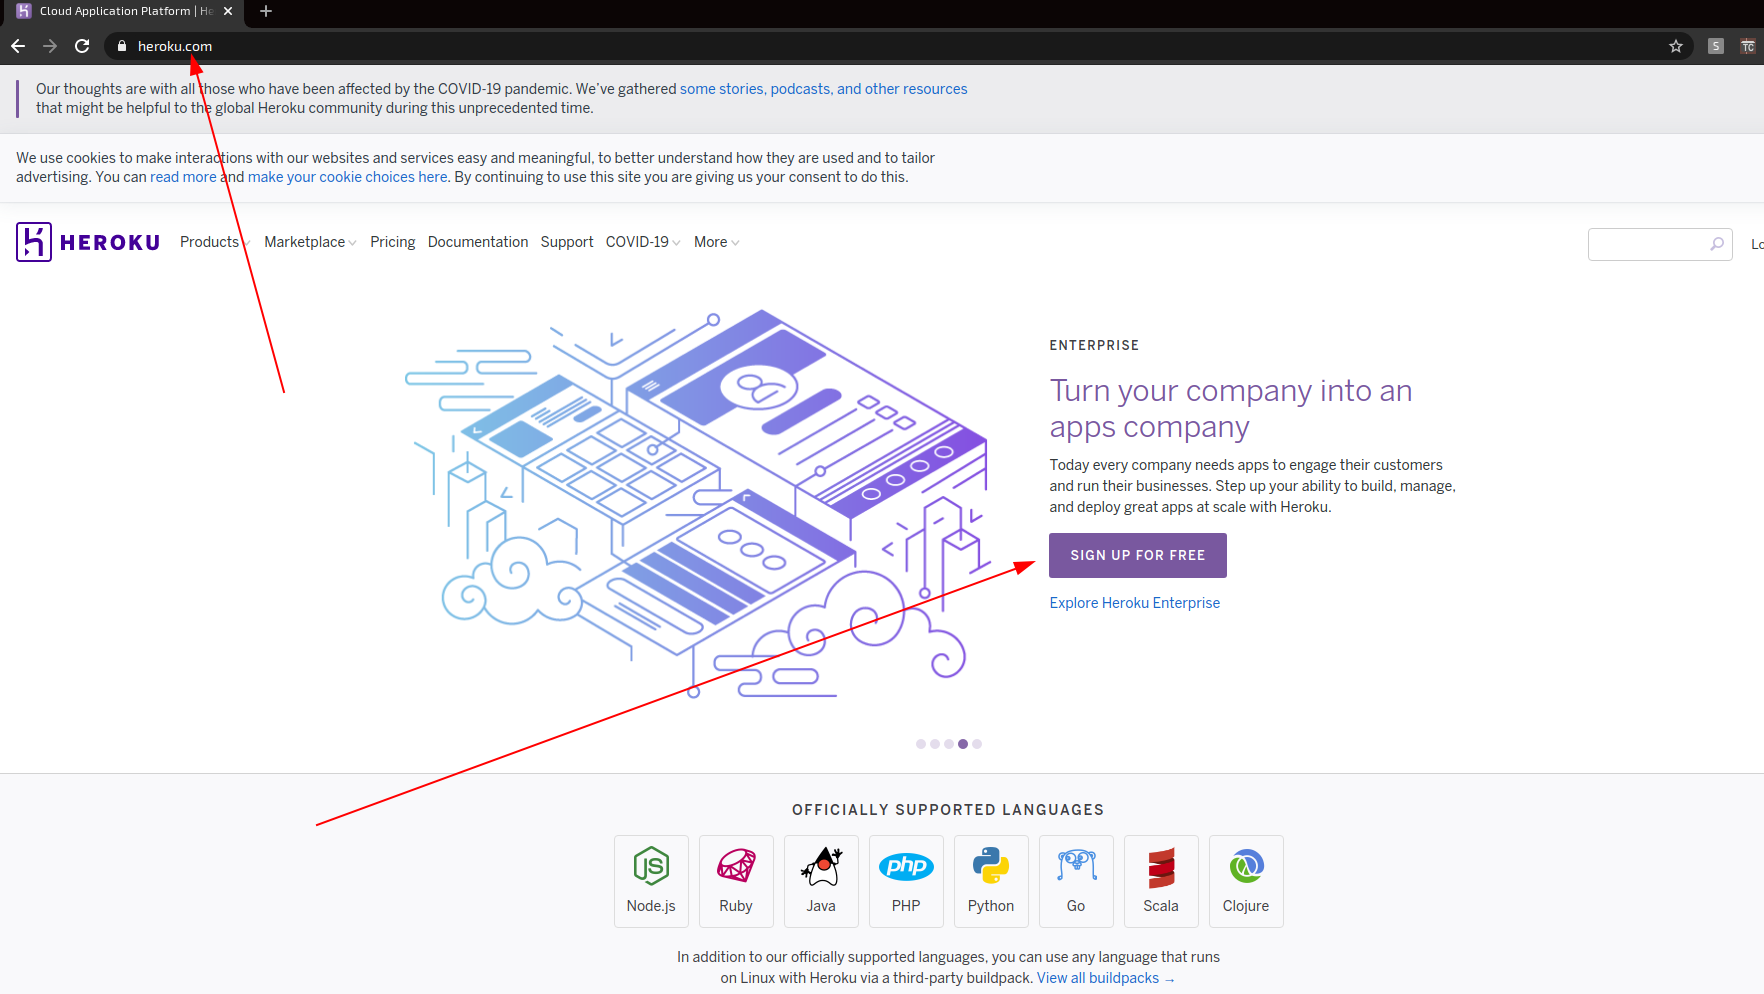
Task: Select the last carousel slide dot
Action: click(977, 744)
